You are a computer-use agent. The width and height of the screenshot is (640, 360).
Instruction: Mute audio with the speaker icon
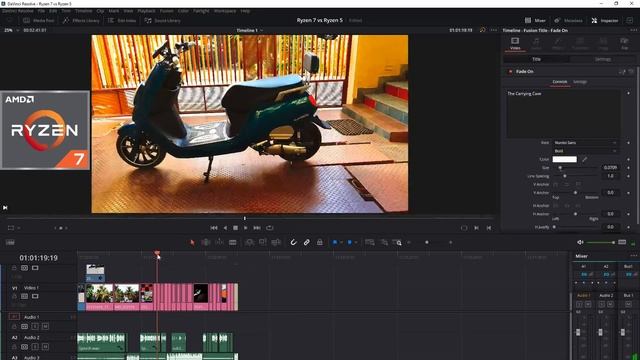click(580, 242)
